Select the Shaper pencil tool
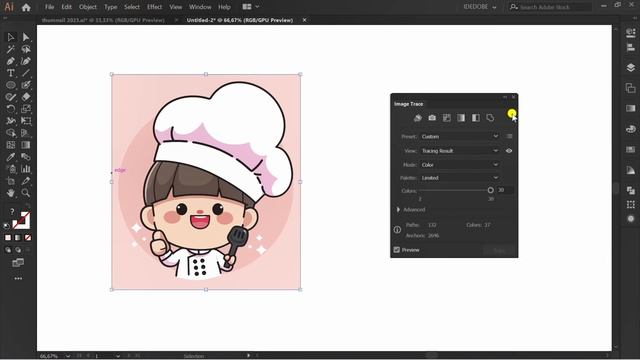 click(x=11, y=97)
